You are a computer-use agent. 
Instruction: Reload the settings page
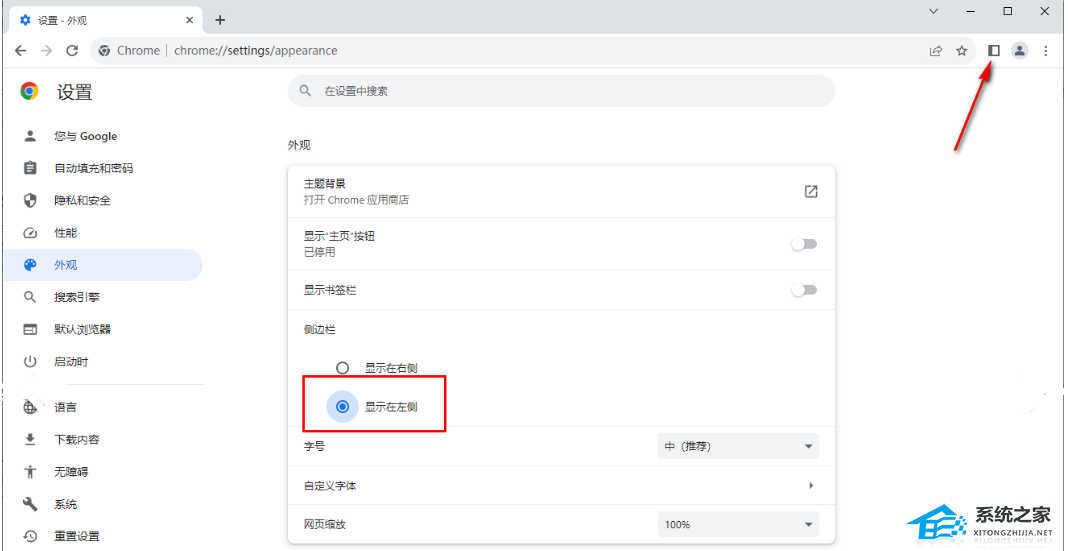(x=72, y=50)
